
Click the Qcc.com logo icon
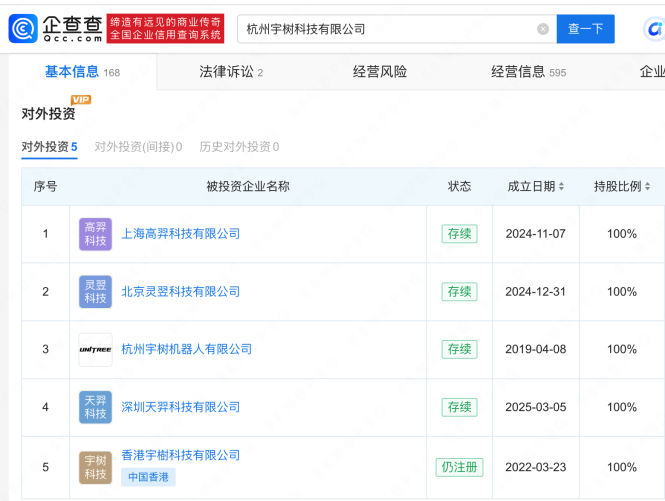[x=24, y=28]
